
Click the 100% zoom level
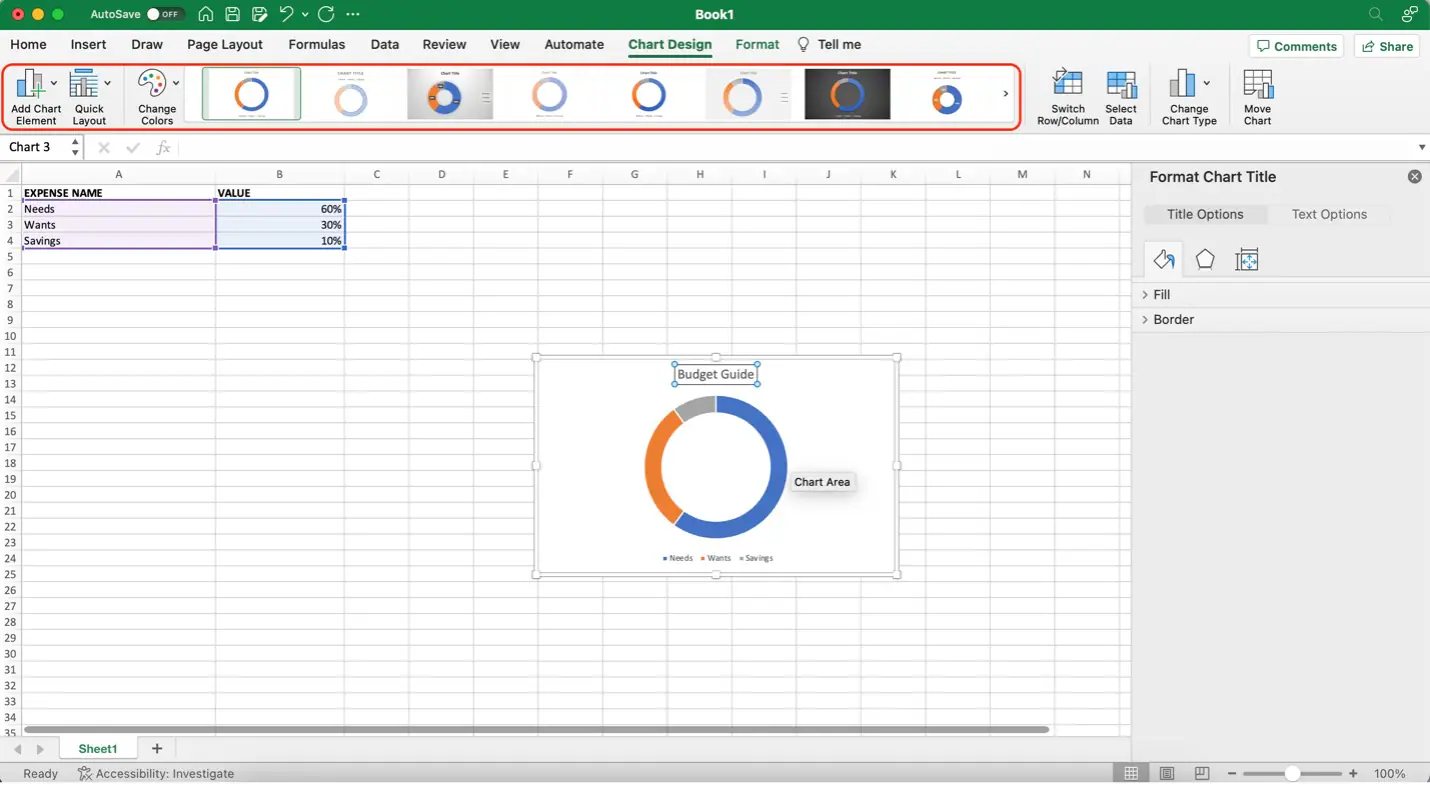tap(1390, 773)
